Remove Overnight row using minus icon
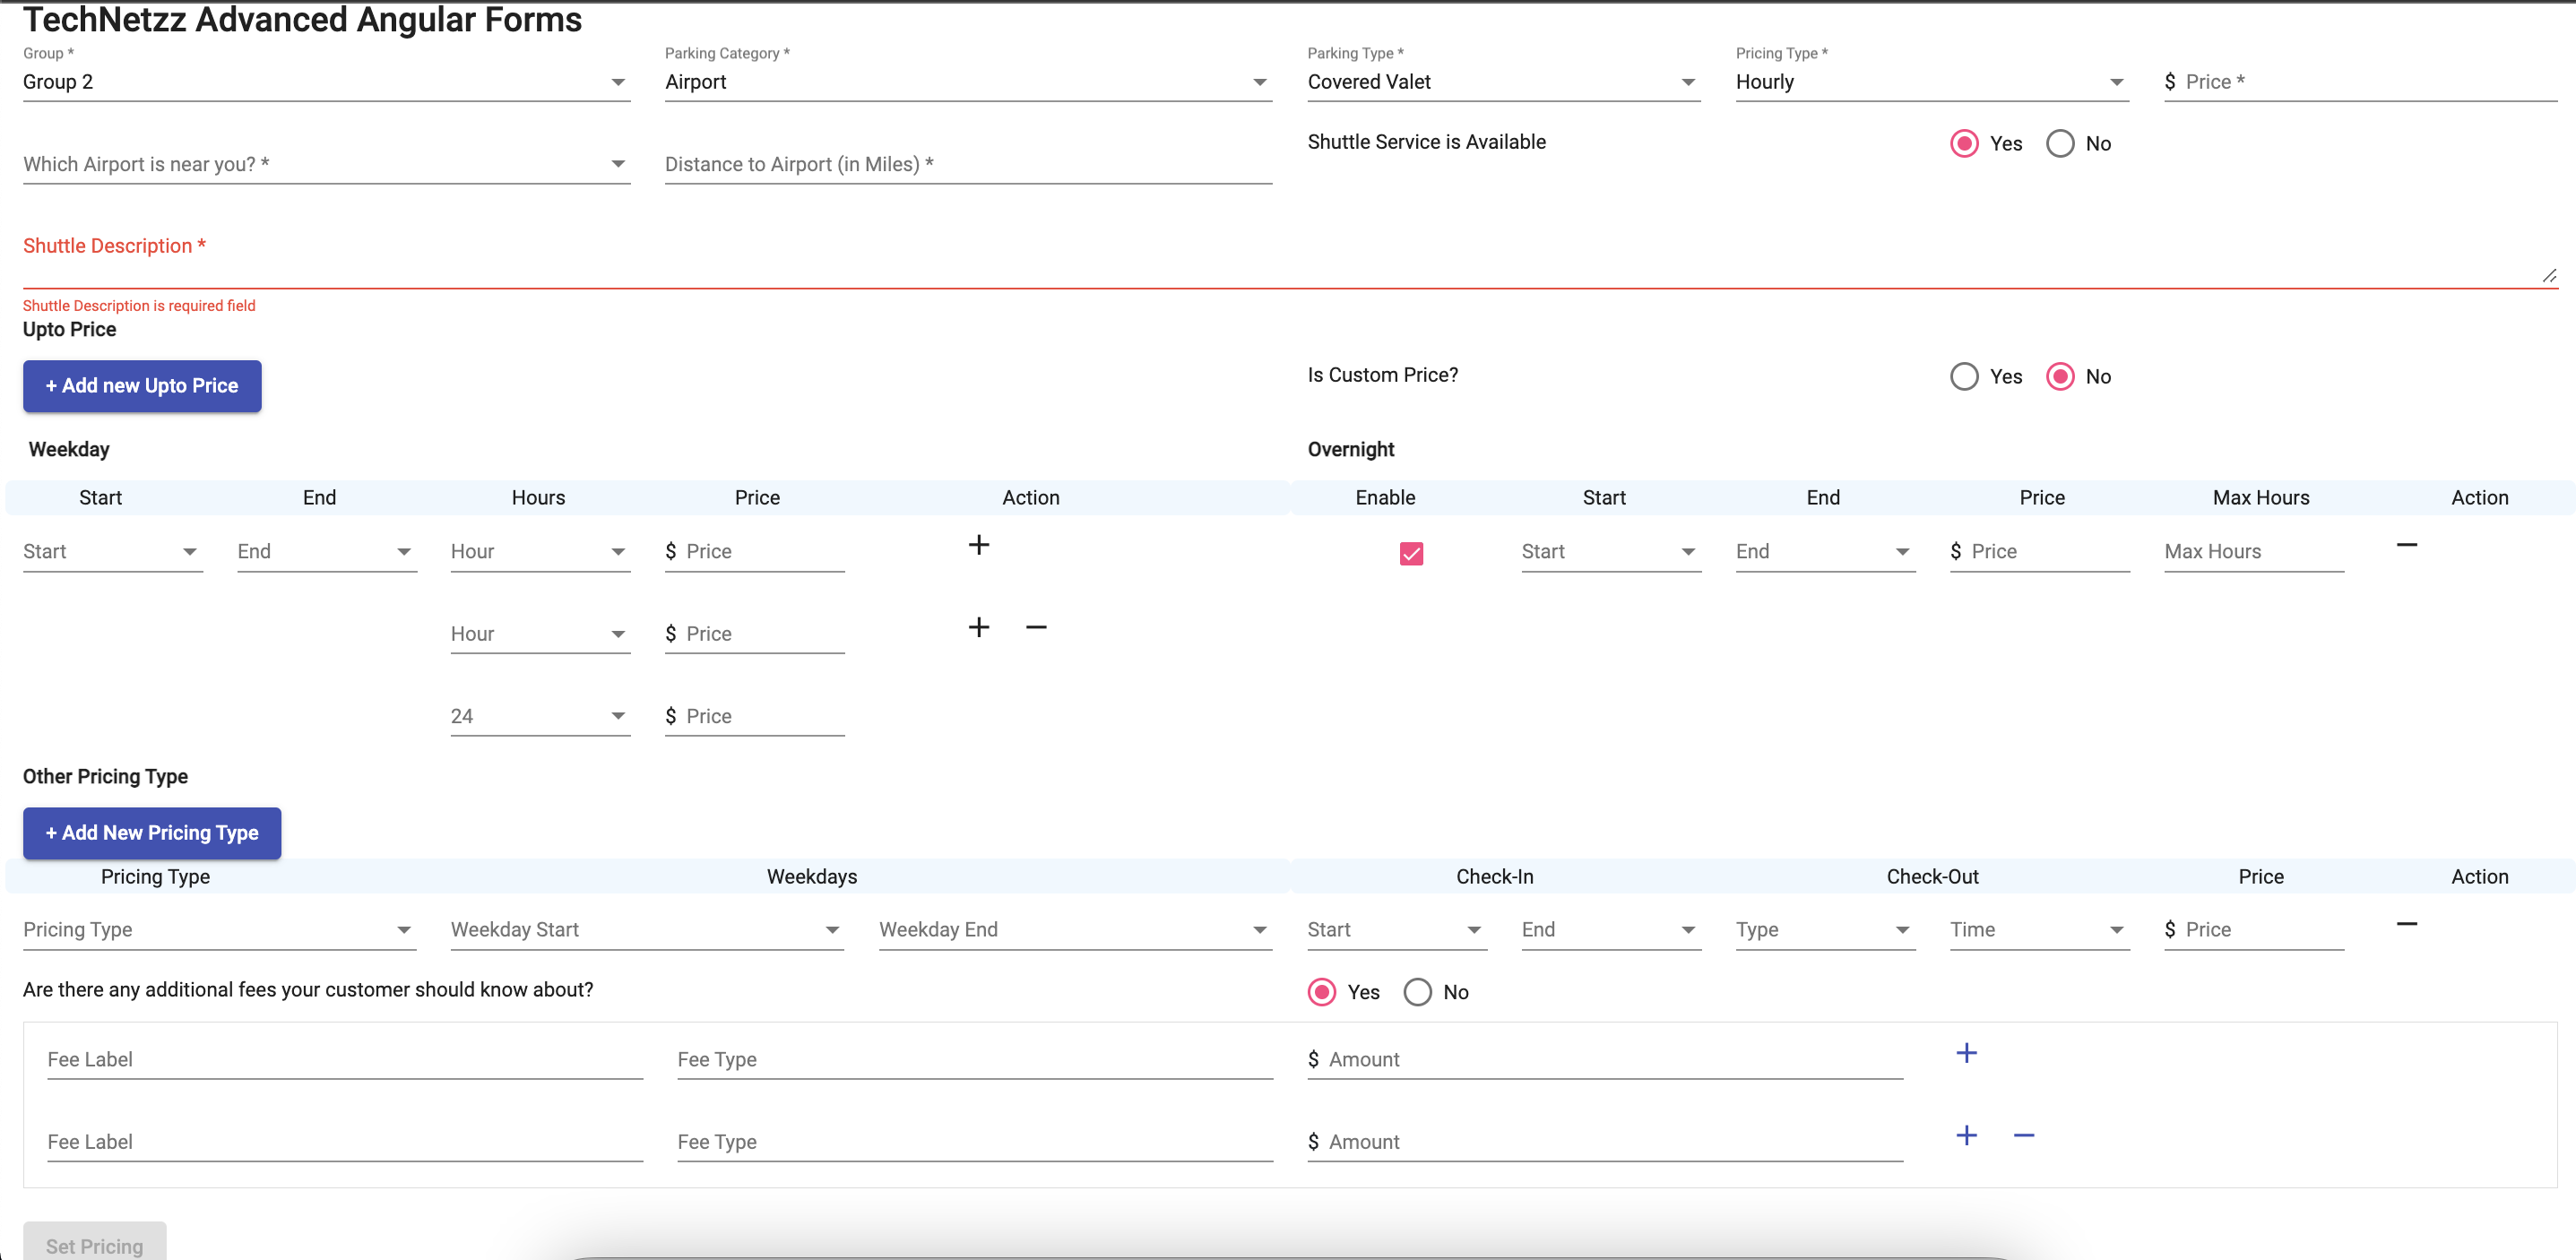The height and width of the screenshot is (1260, 2576). pyautogui.click(x=2406, y=545)
